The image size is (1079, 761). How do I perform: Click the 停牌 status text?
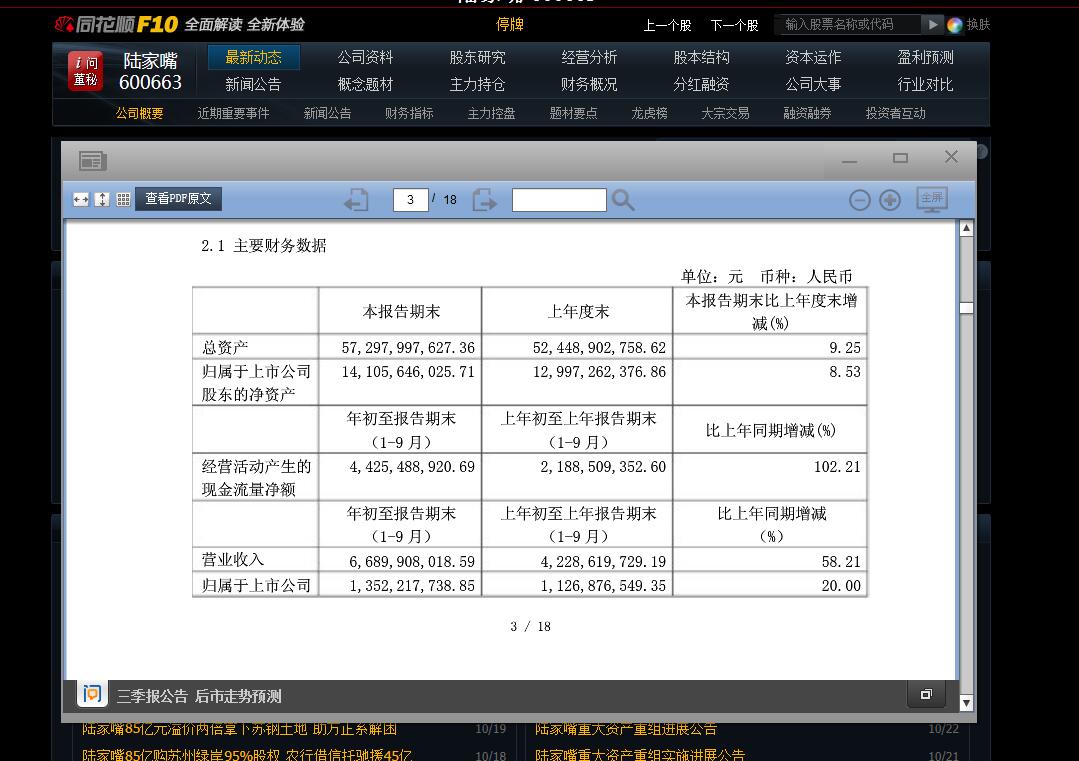[x=510, y=25]
